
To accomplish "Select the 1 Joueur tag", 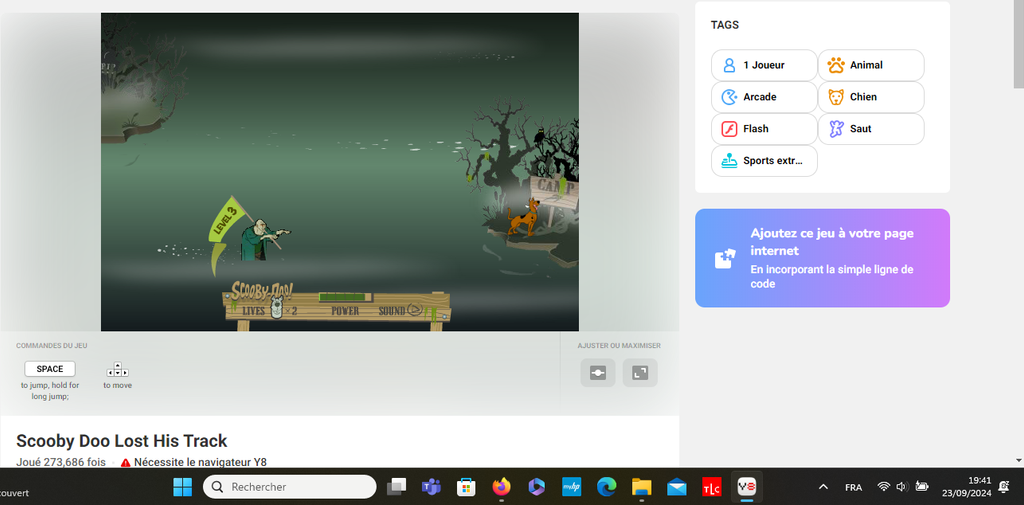I will coord(764,65).
